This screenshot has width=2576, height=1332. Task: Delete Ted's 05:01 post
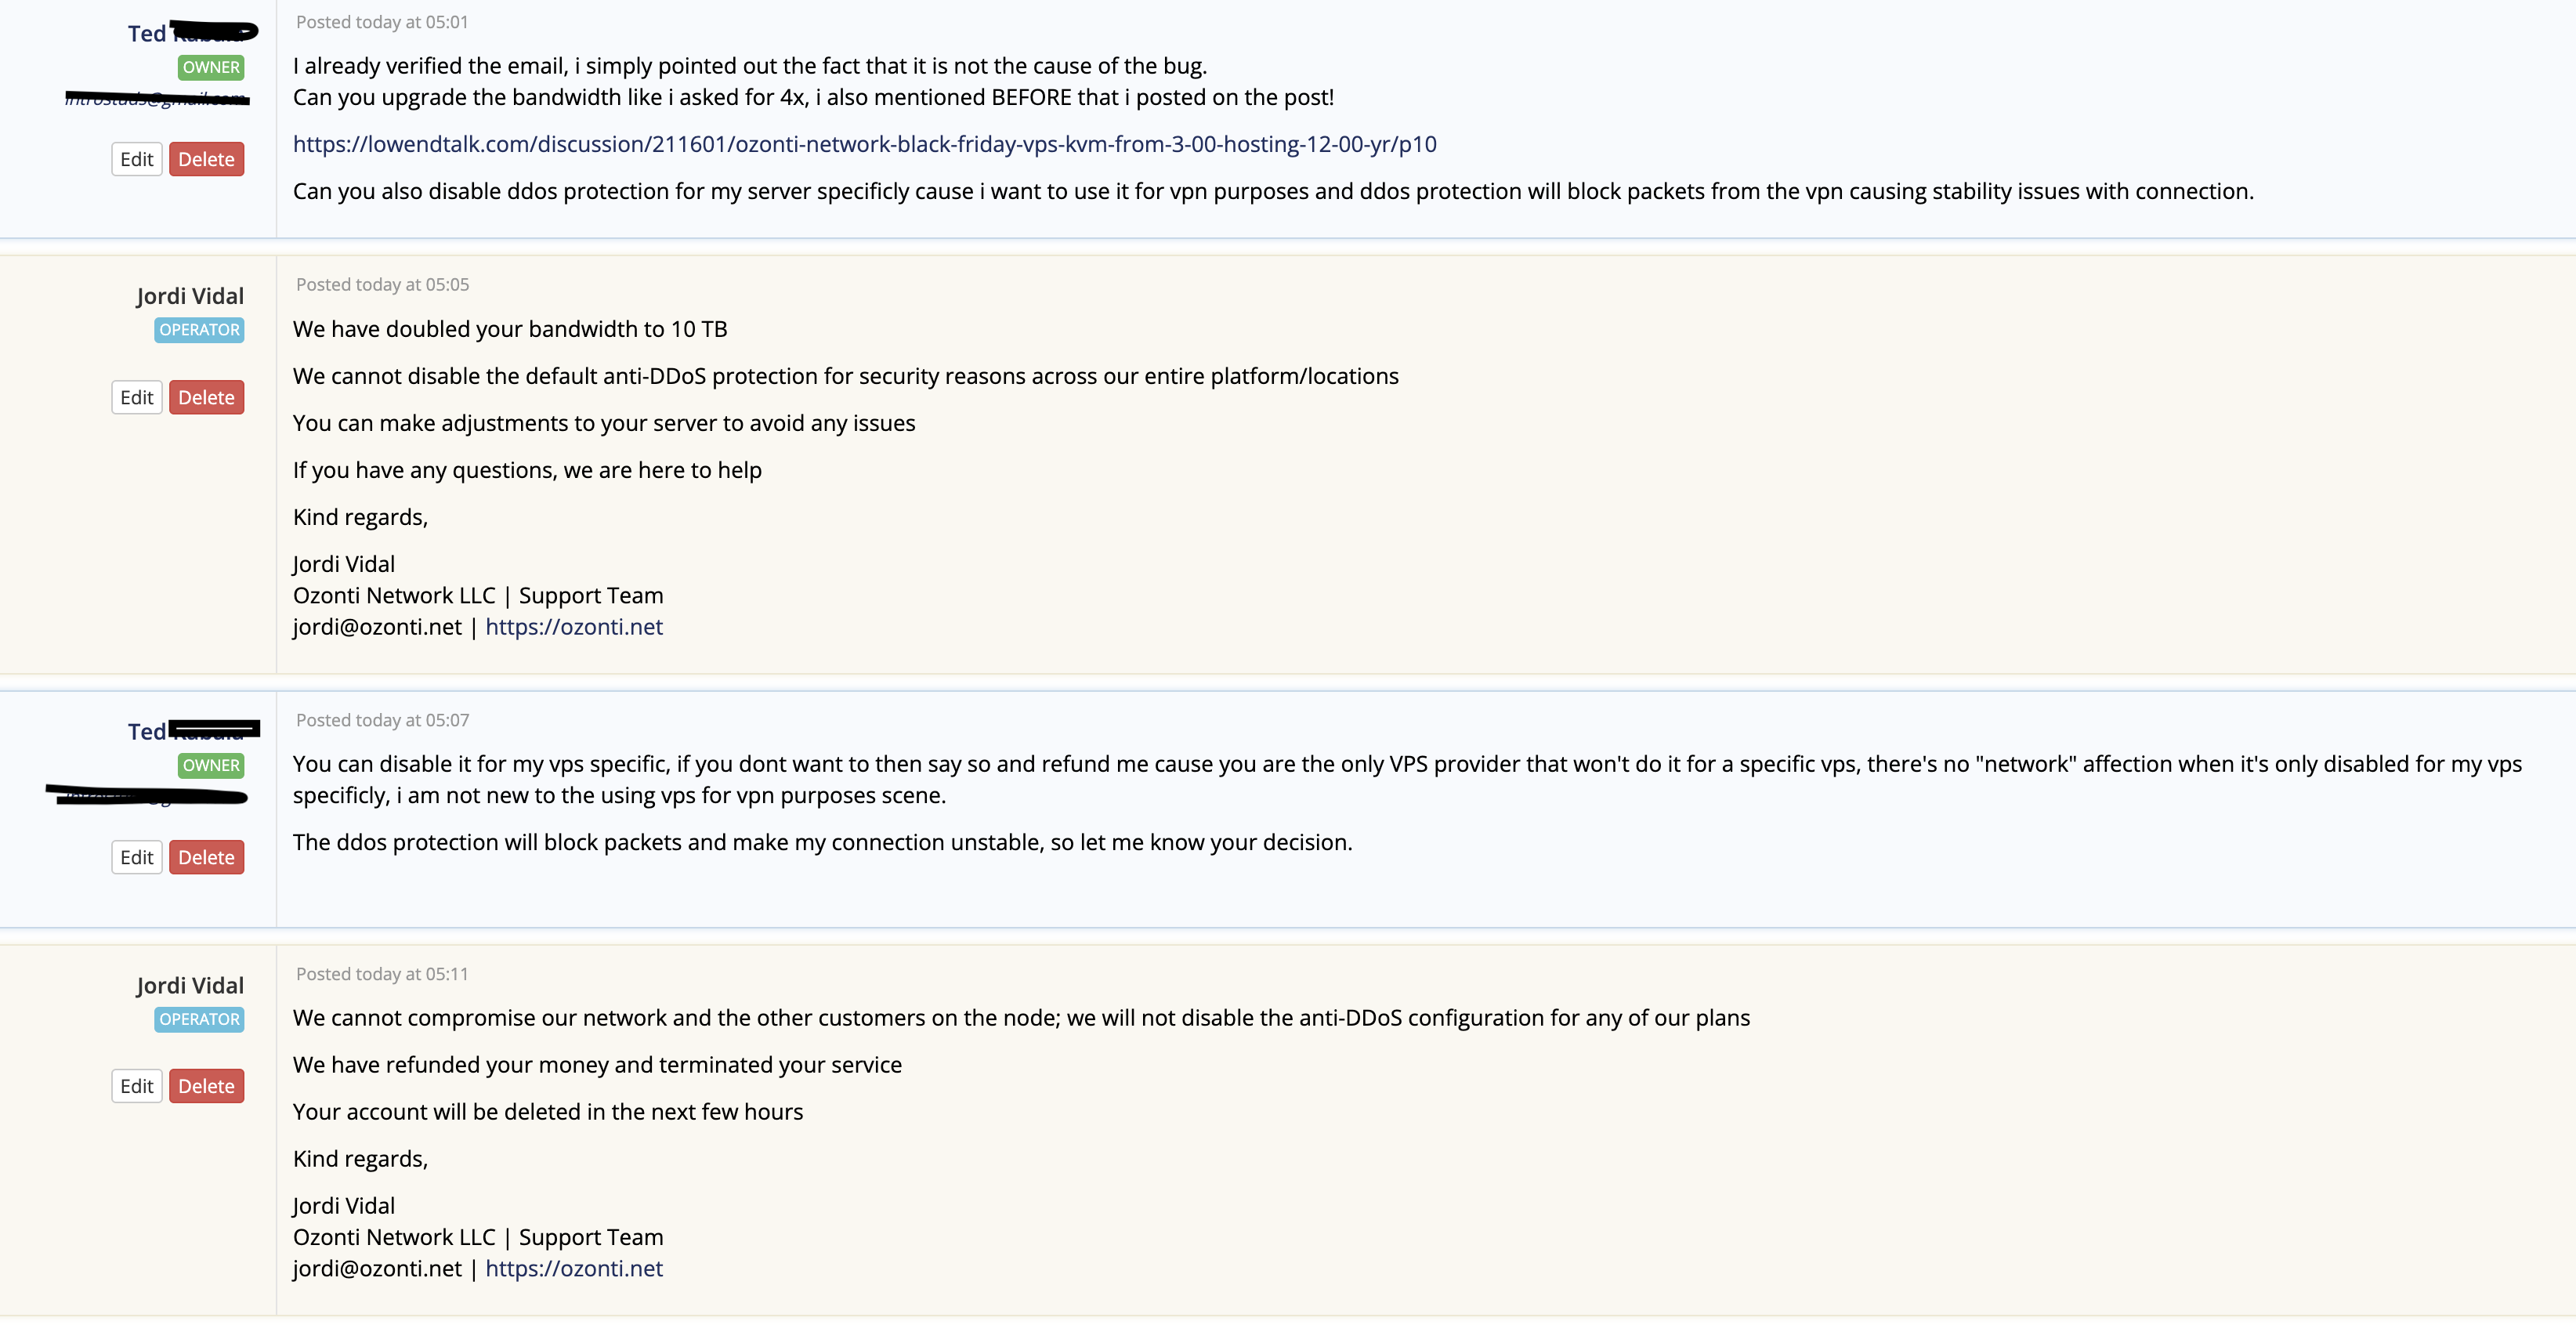pyautogui.click(x=206, y=159)
